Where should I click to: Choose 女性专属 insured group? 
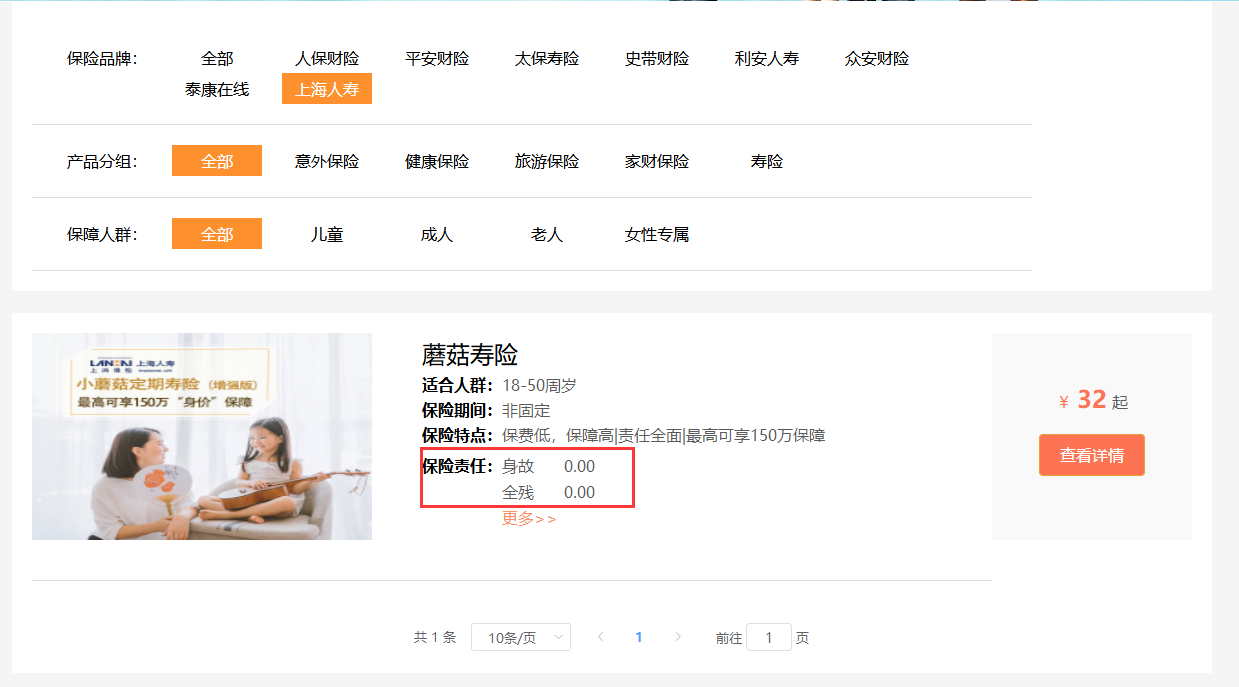click(x=657, y=234)
